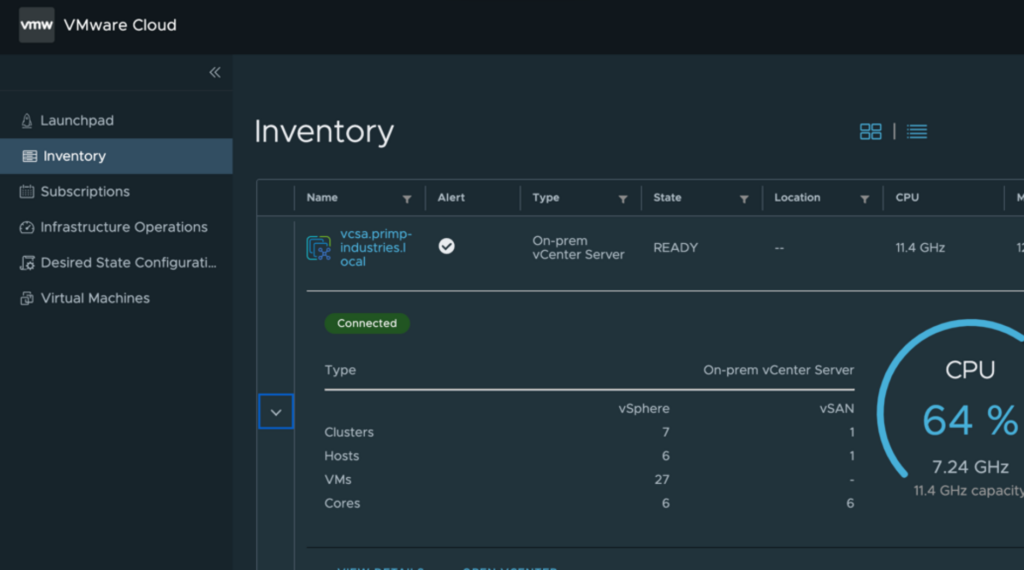Click the vCenter Server icon
This screenshot has width=1024, height=570.
click(319, 248)
